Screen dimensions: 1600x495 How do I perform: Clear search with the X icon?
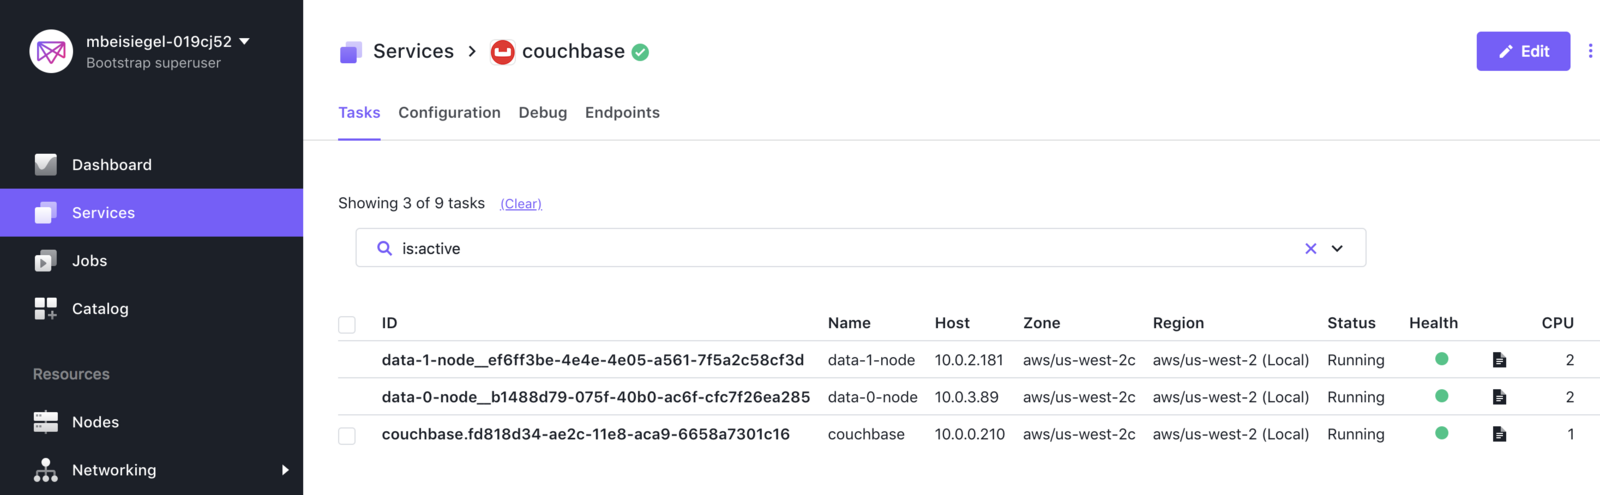pyautogui.click(x=1310, y=248)
